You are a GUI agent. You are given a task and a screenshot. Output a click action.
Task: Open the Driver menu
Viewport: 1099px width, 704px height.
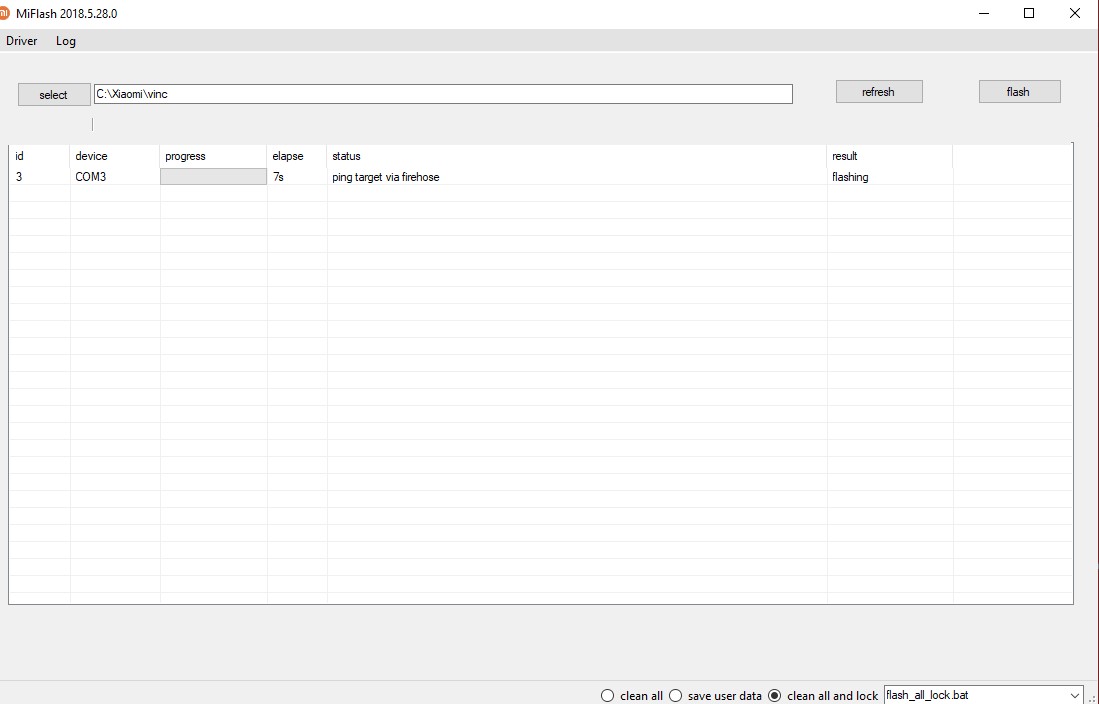click(22, 41)
